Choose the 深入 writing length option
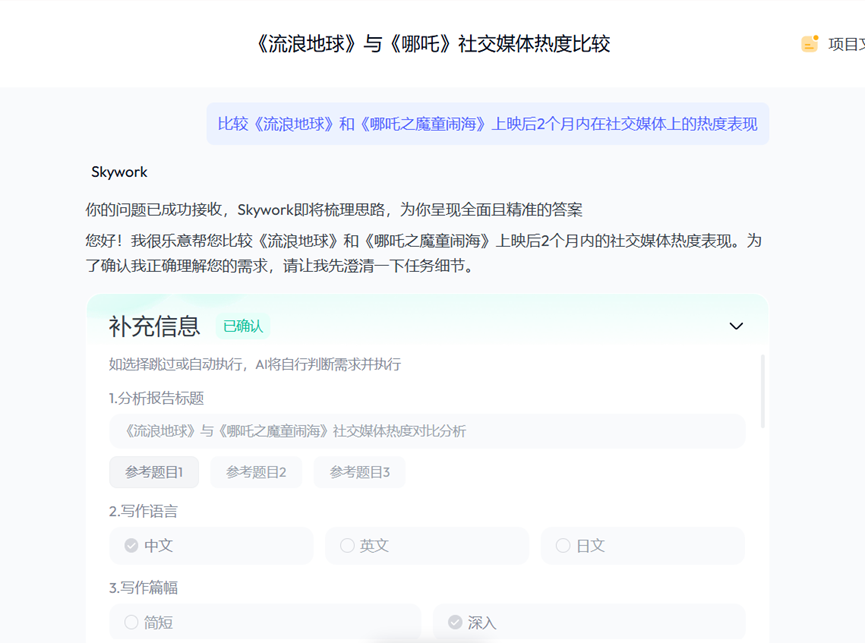Image resolution: width=865 pixels, height=643 pixels. (589, 622)
